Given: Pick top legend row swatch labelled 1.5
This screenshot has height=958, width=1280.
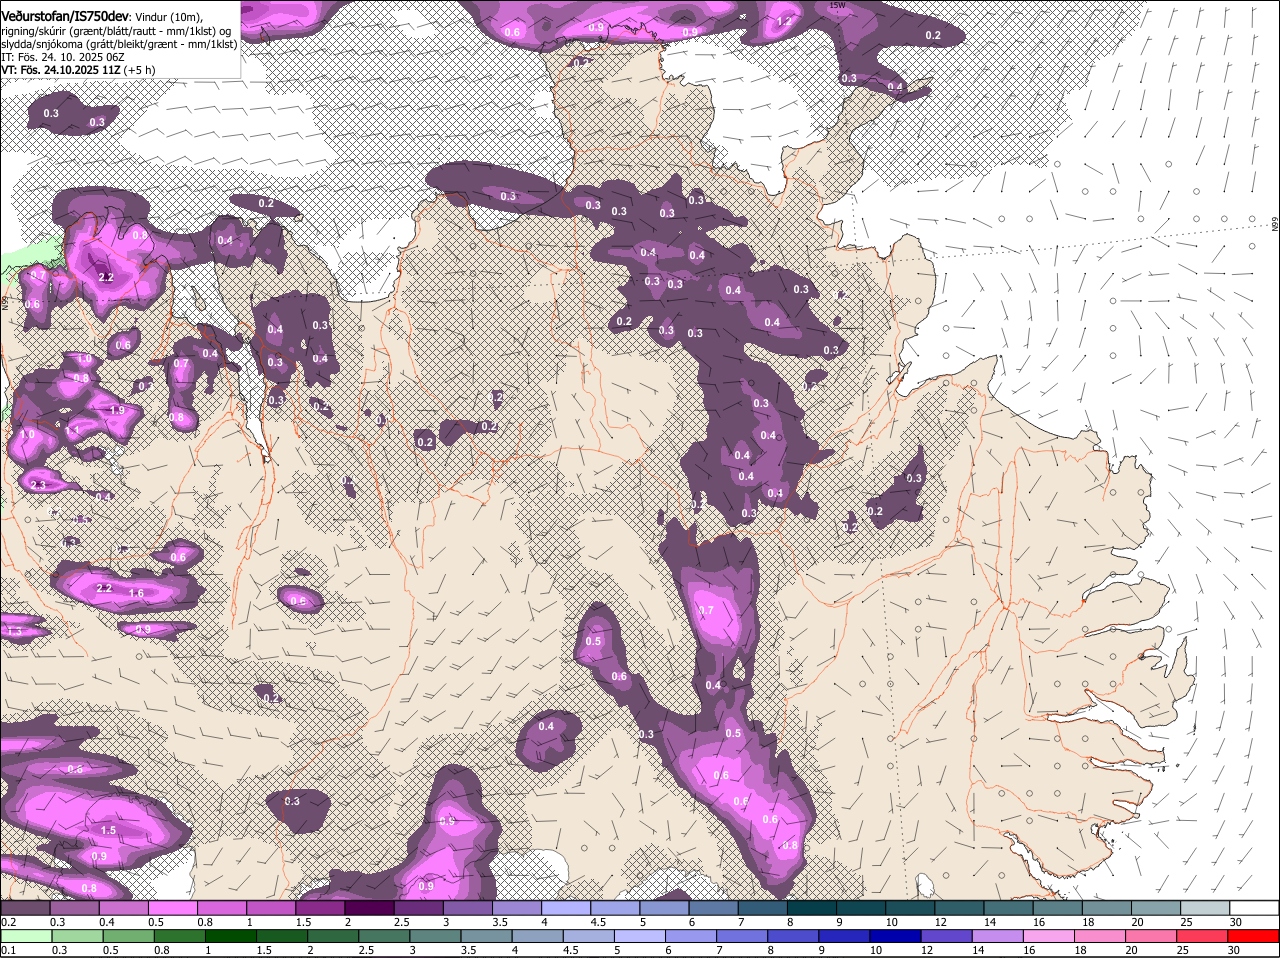Looking at the screenshot, I should click(319, 907).
